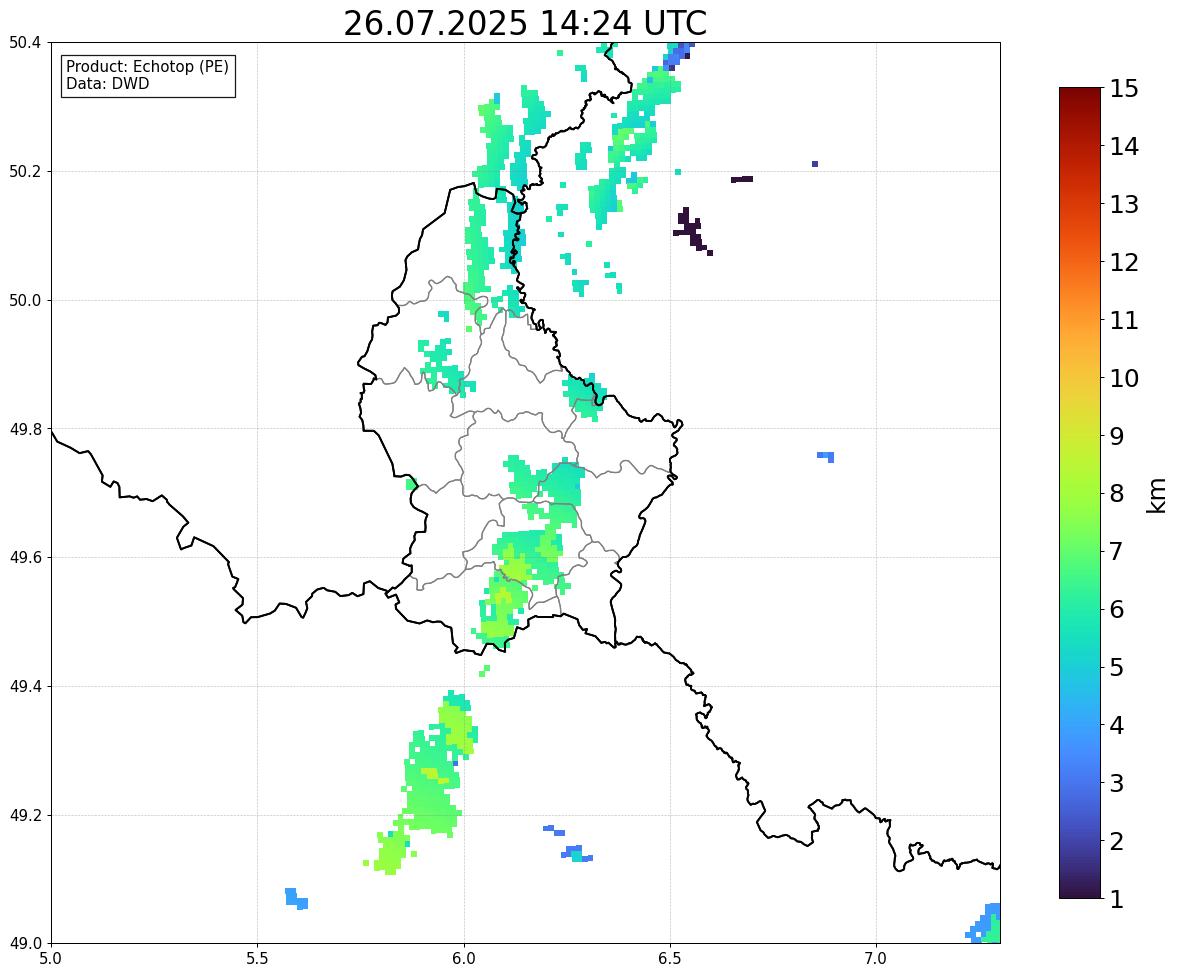Click the x-axis longitude label 6.5
This screenshot has width=1178, height=976.
click(670, 959)
